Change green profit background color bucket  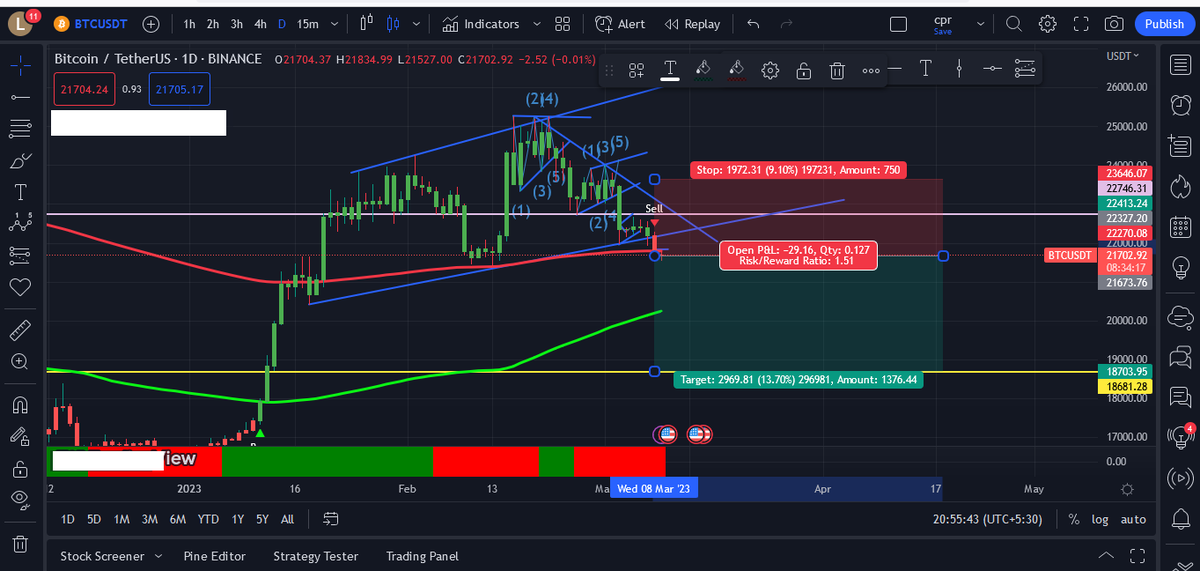703,70
